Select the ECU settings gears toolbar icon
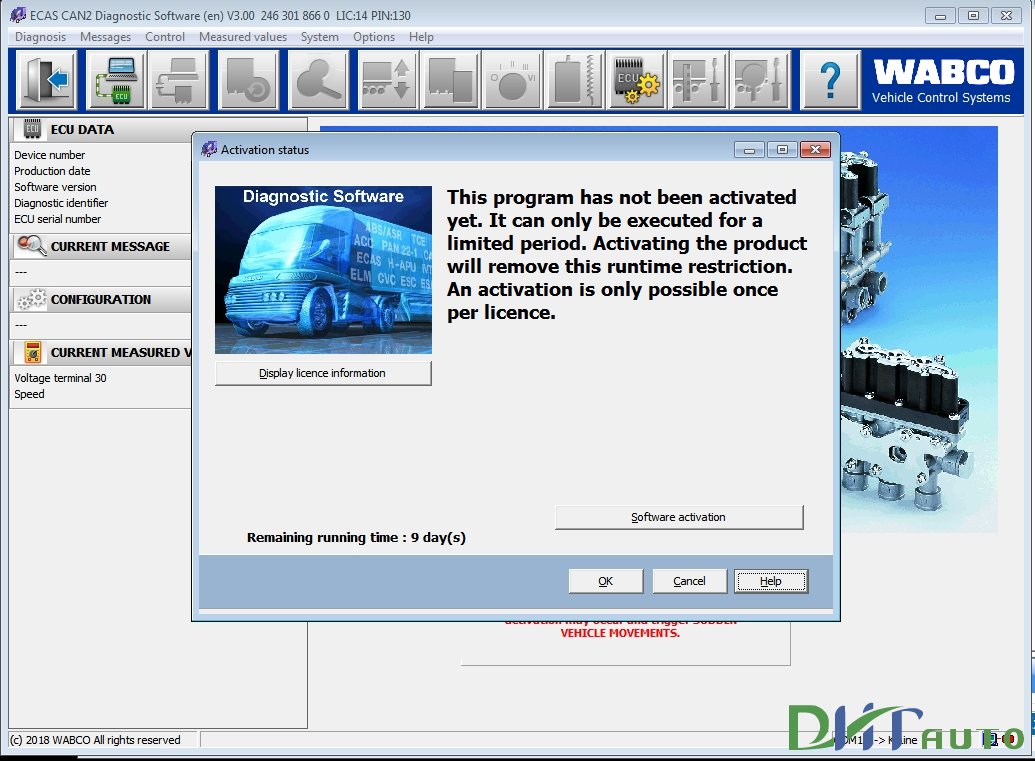Viewport: 1035px width, 761px height. pos(636,79)
